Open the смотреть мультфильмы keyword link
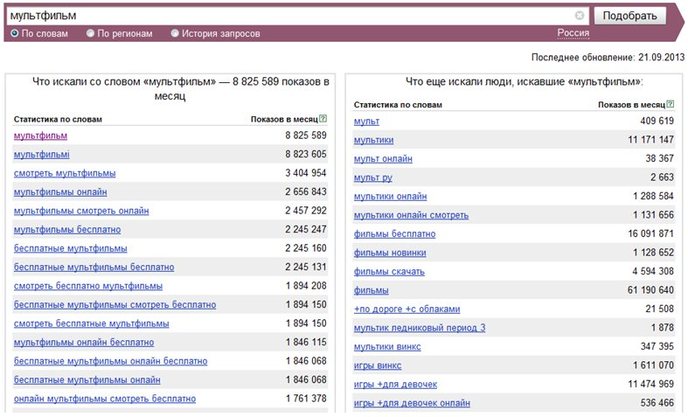Image resolution: width=688 pixels, height=417 pixels. coord(64,173)
